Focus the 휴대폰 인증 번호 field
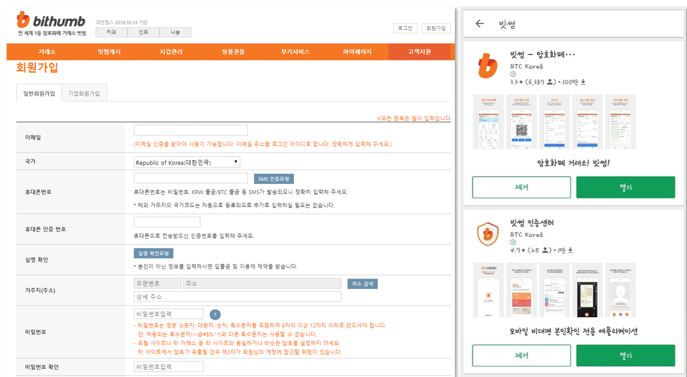Image resolution: width=687 pixels, height=377 pixels. click(167, 222)
